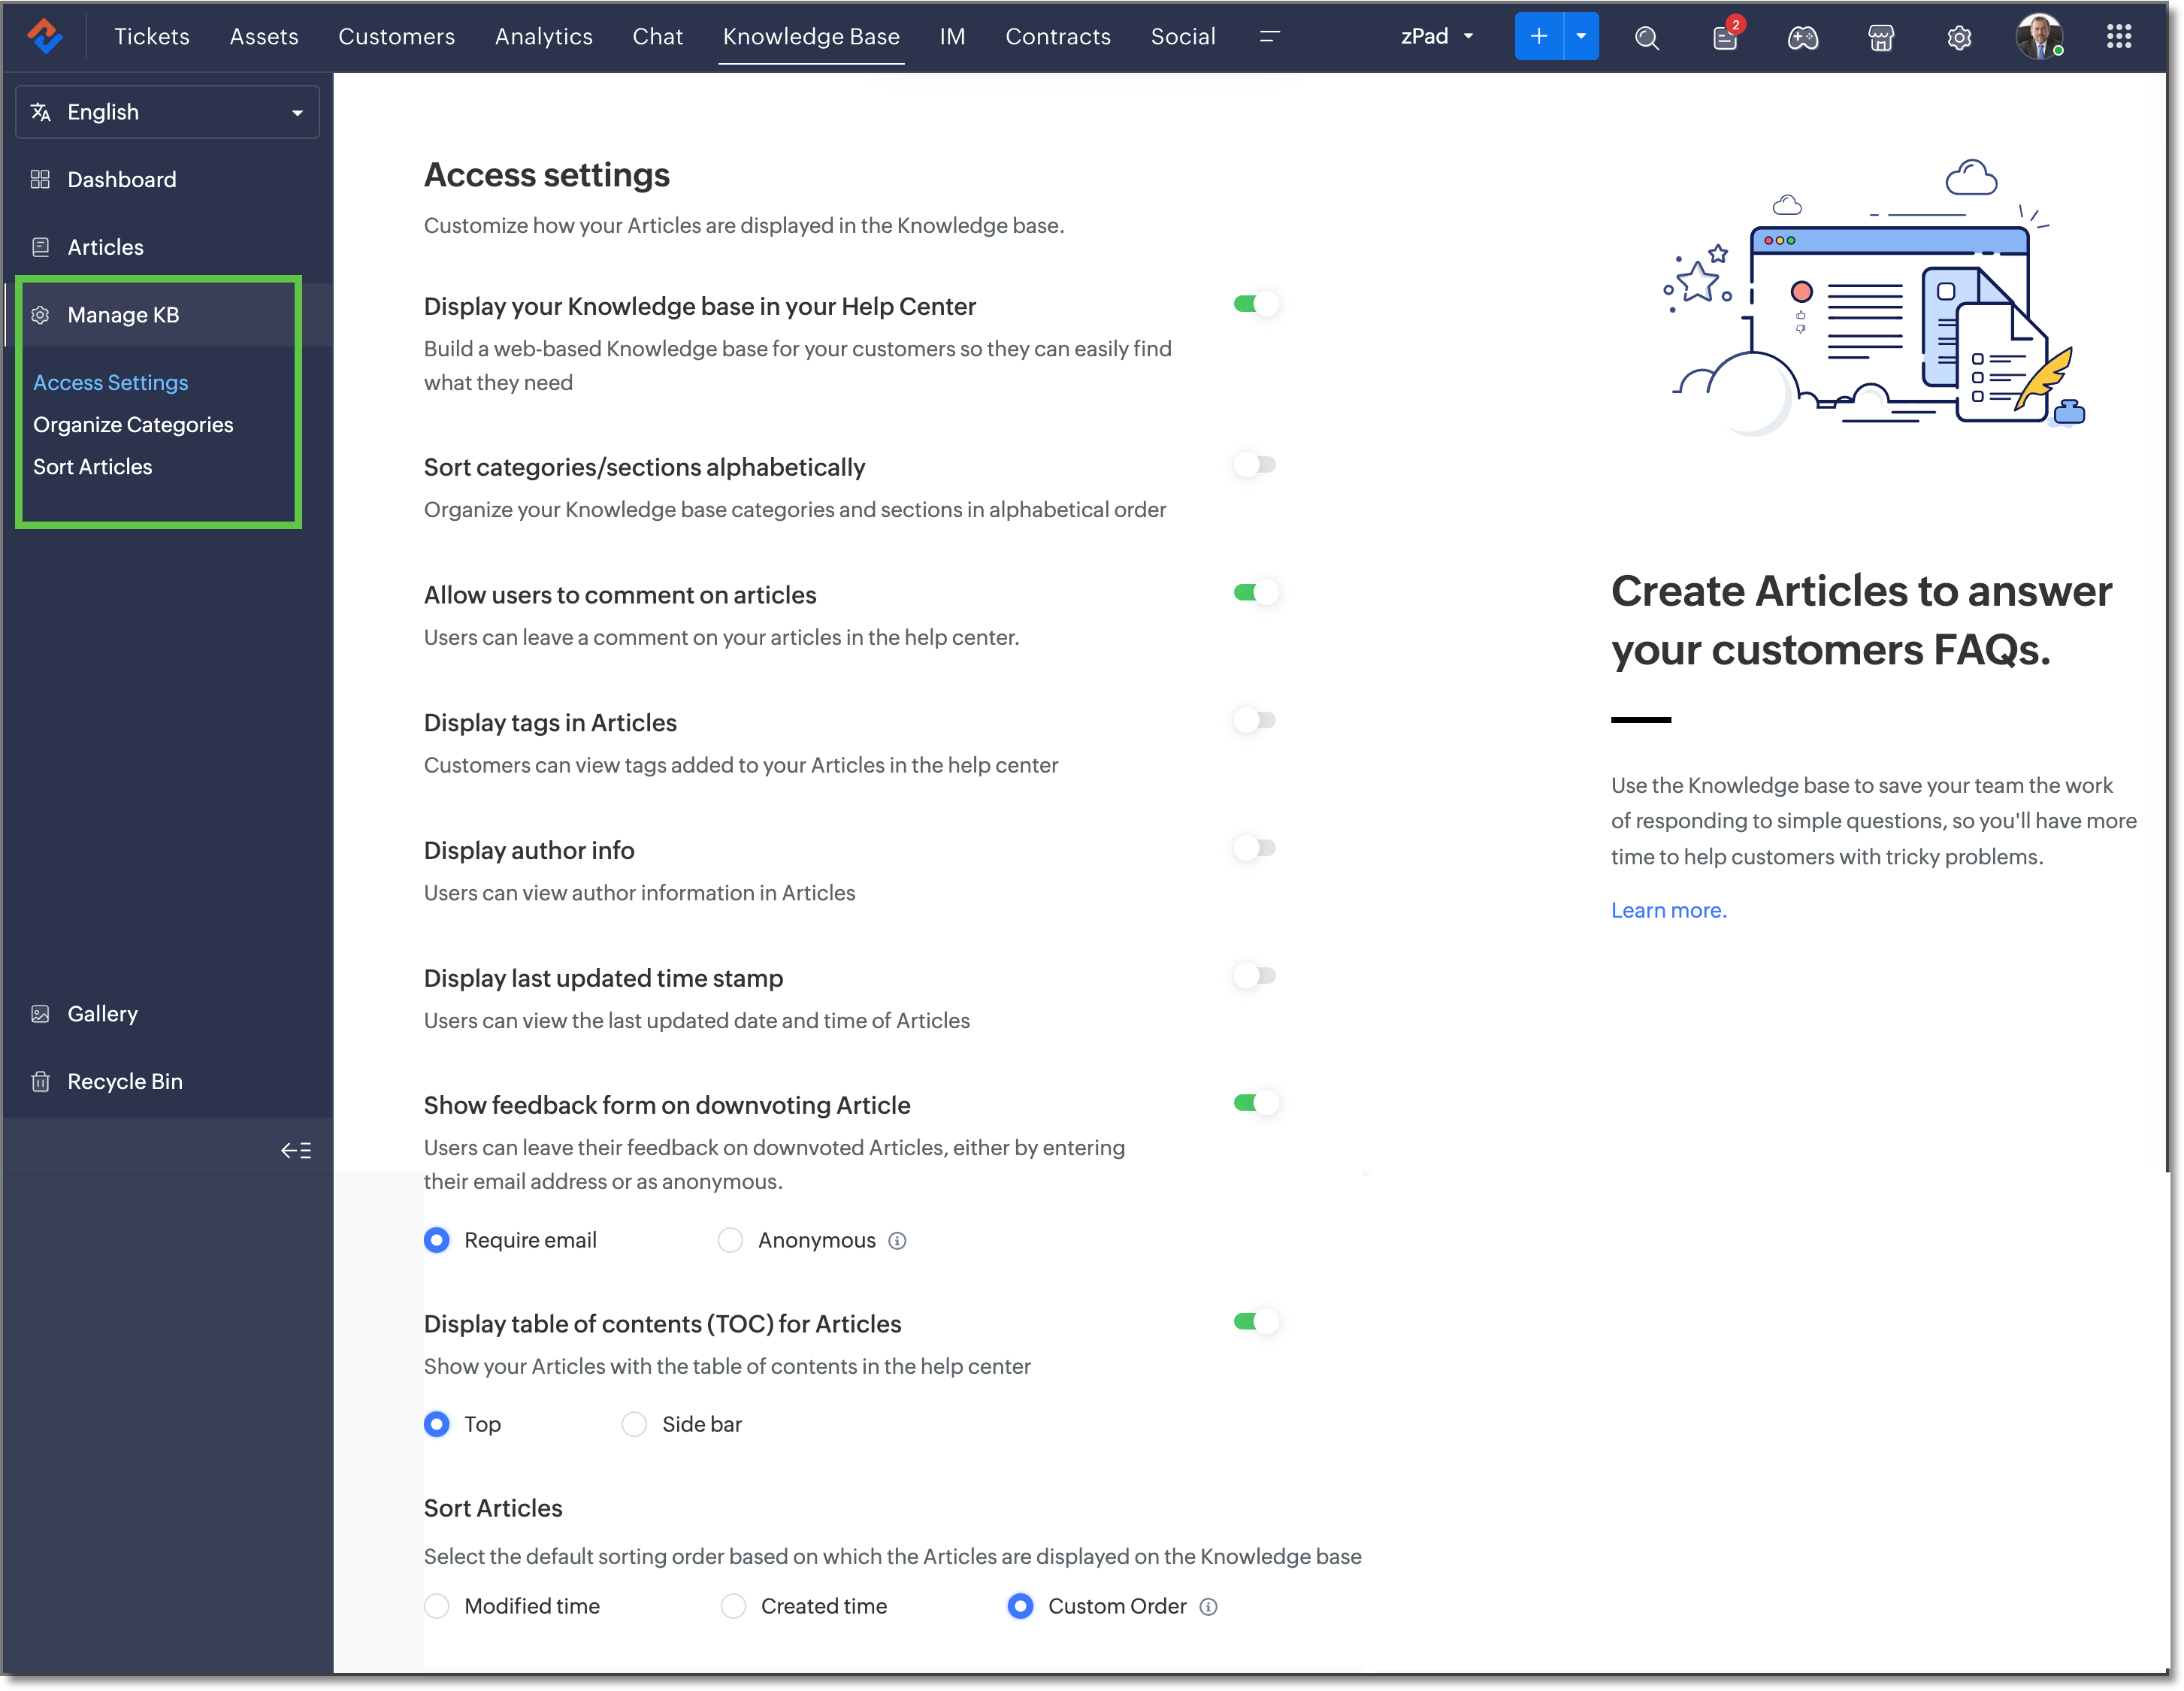Click the user profile avatar
Screen dimensions: 2184x1691
coord(2039,36)
